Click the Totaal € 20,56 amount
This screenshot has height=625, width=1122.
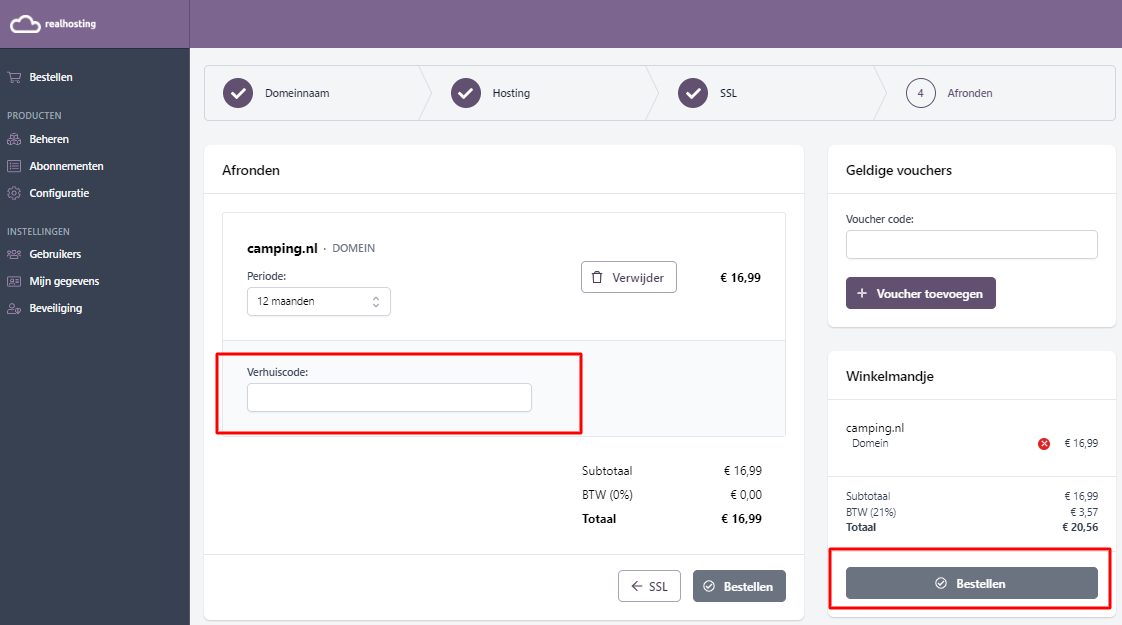[x=1080, y=527]
